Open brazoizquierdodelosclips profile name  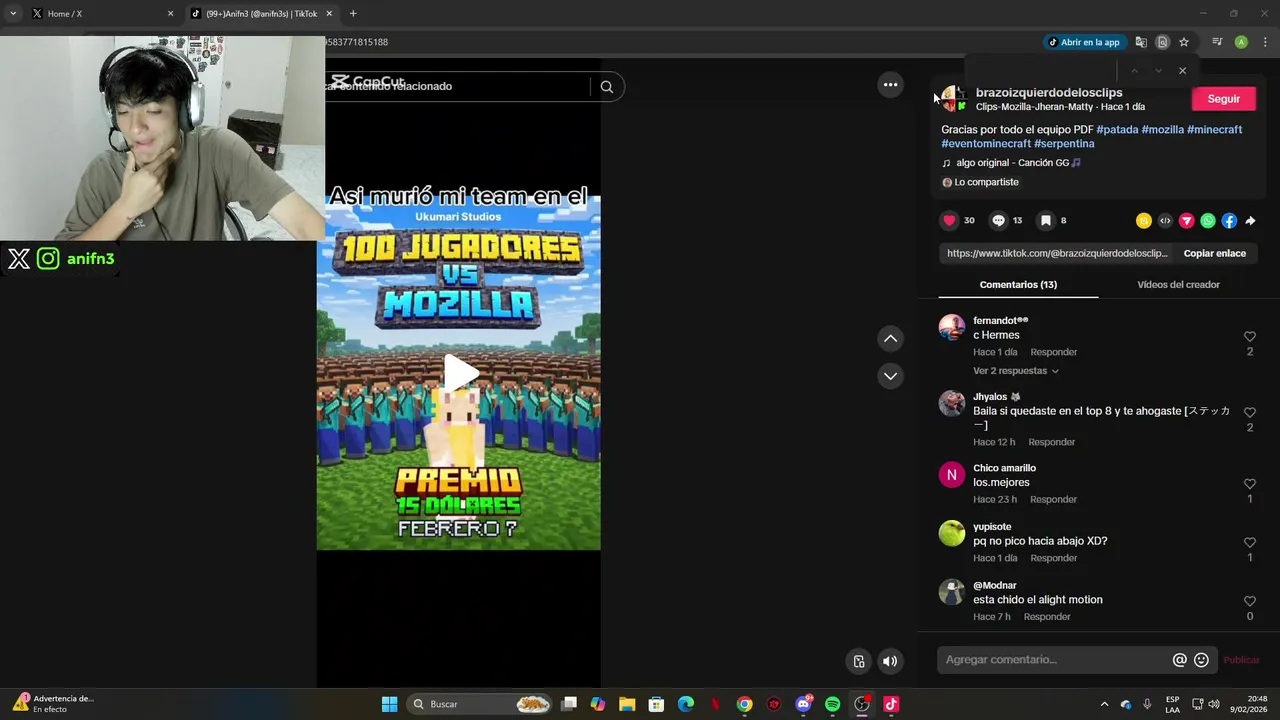coord(1049,93)
